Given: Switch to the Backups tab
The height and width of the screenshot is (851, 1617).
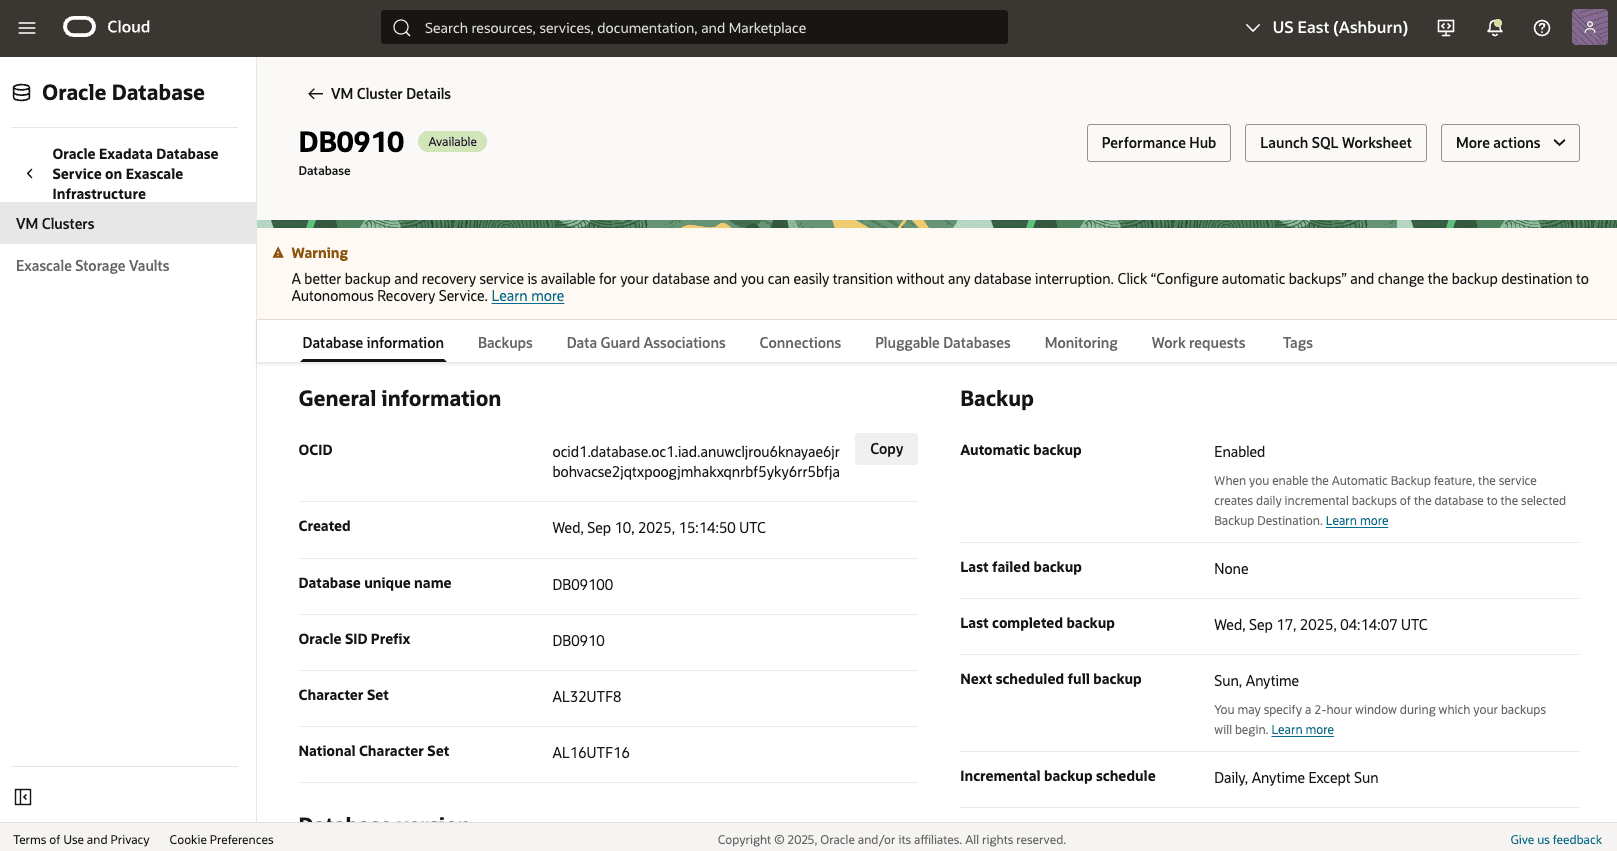Looking at the screenshot, I should pyautogui.click(x=505, y=343).
